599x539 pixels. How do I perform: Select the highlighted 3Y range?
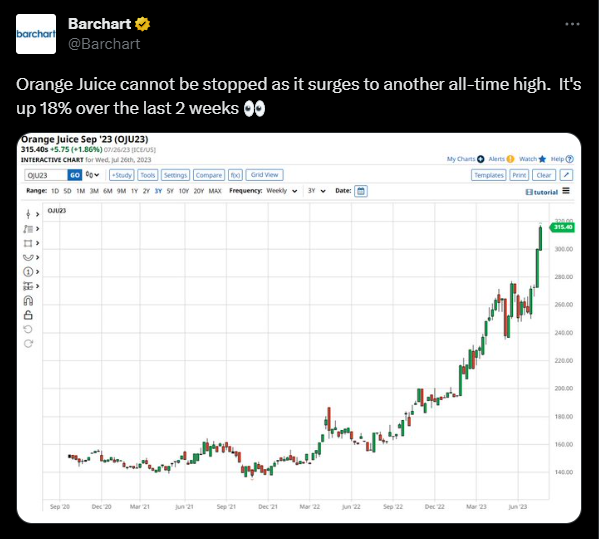click(158, 191)
